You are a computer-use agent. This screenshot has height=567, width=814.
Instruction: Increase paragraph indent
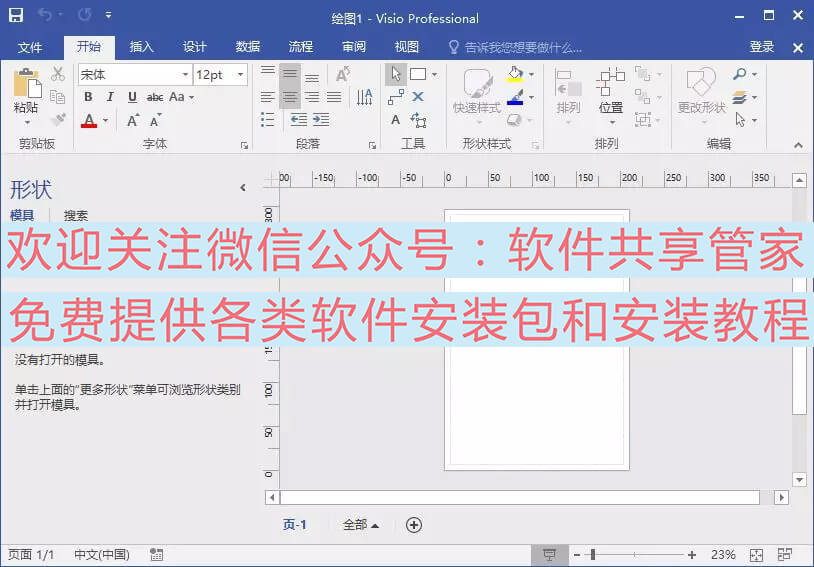tap(321, 120)
